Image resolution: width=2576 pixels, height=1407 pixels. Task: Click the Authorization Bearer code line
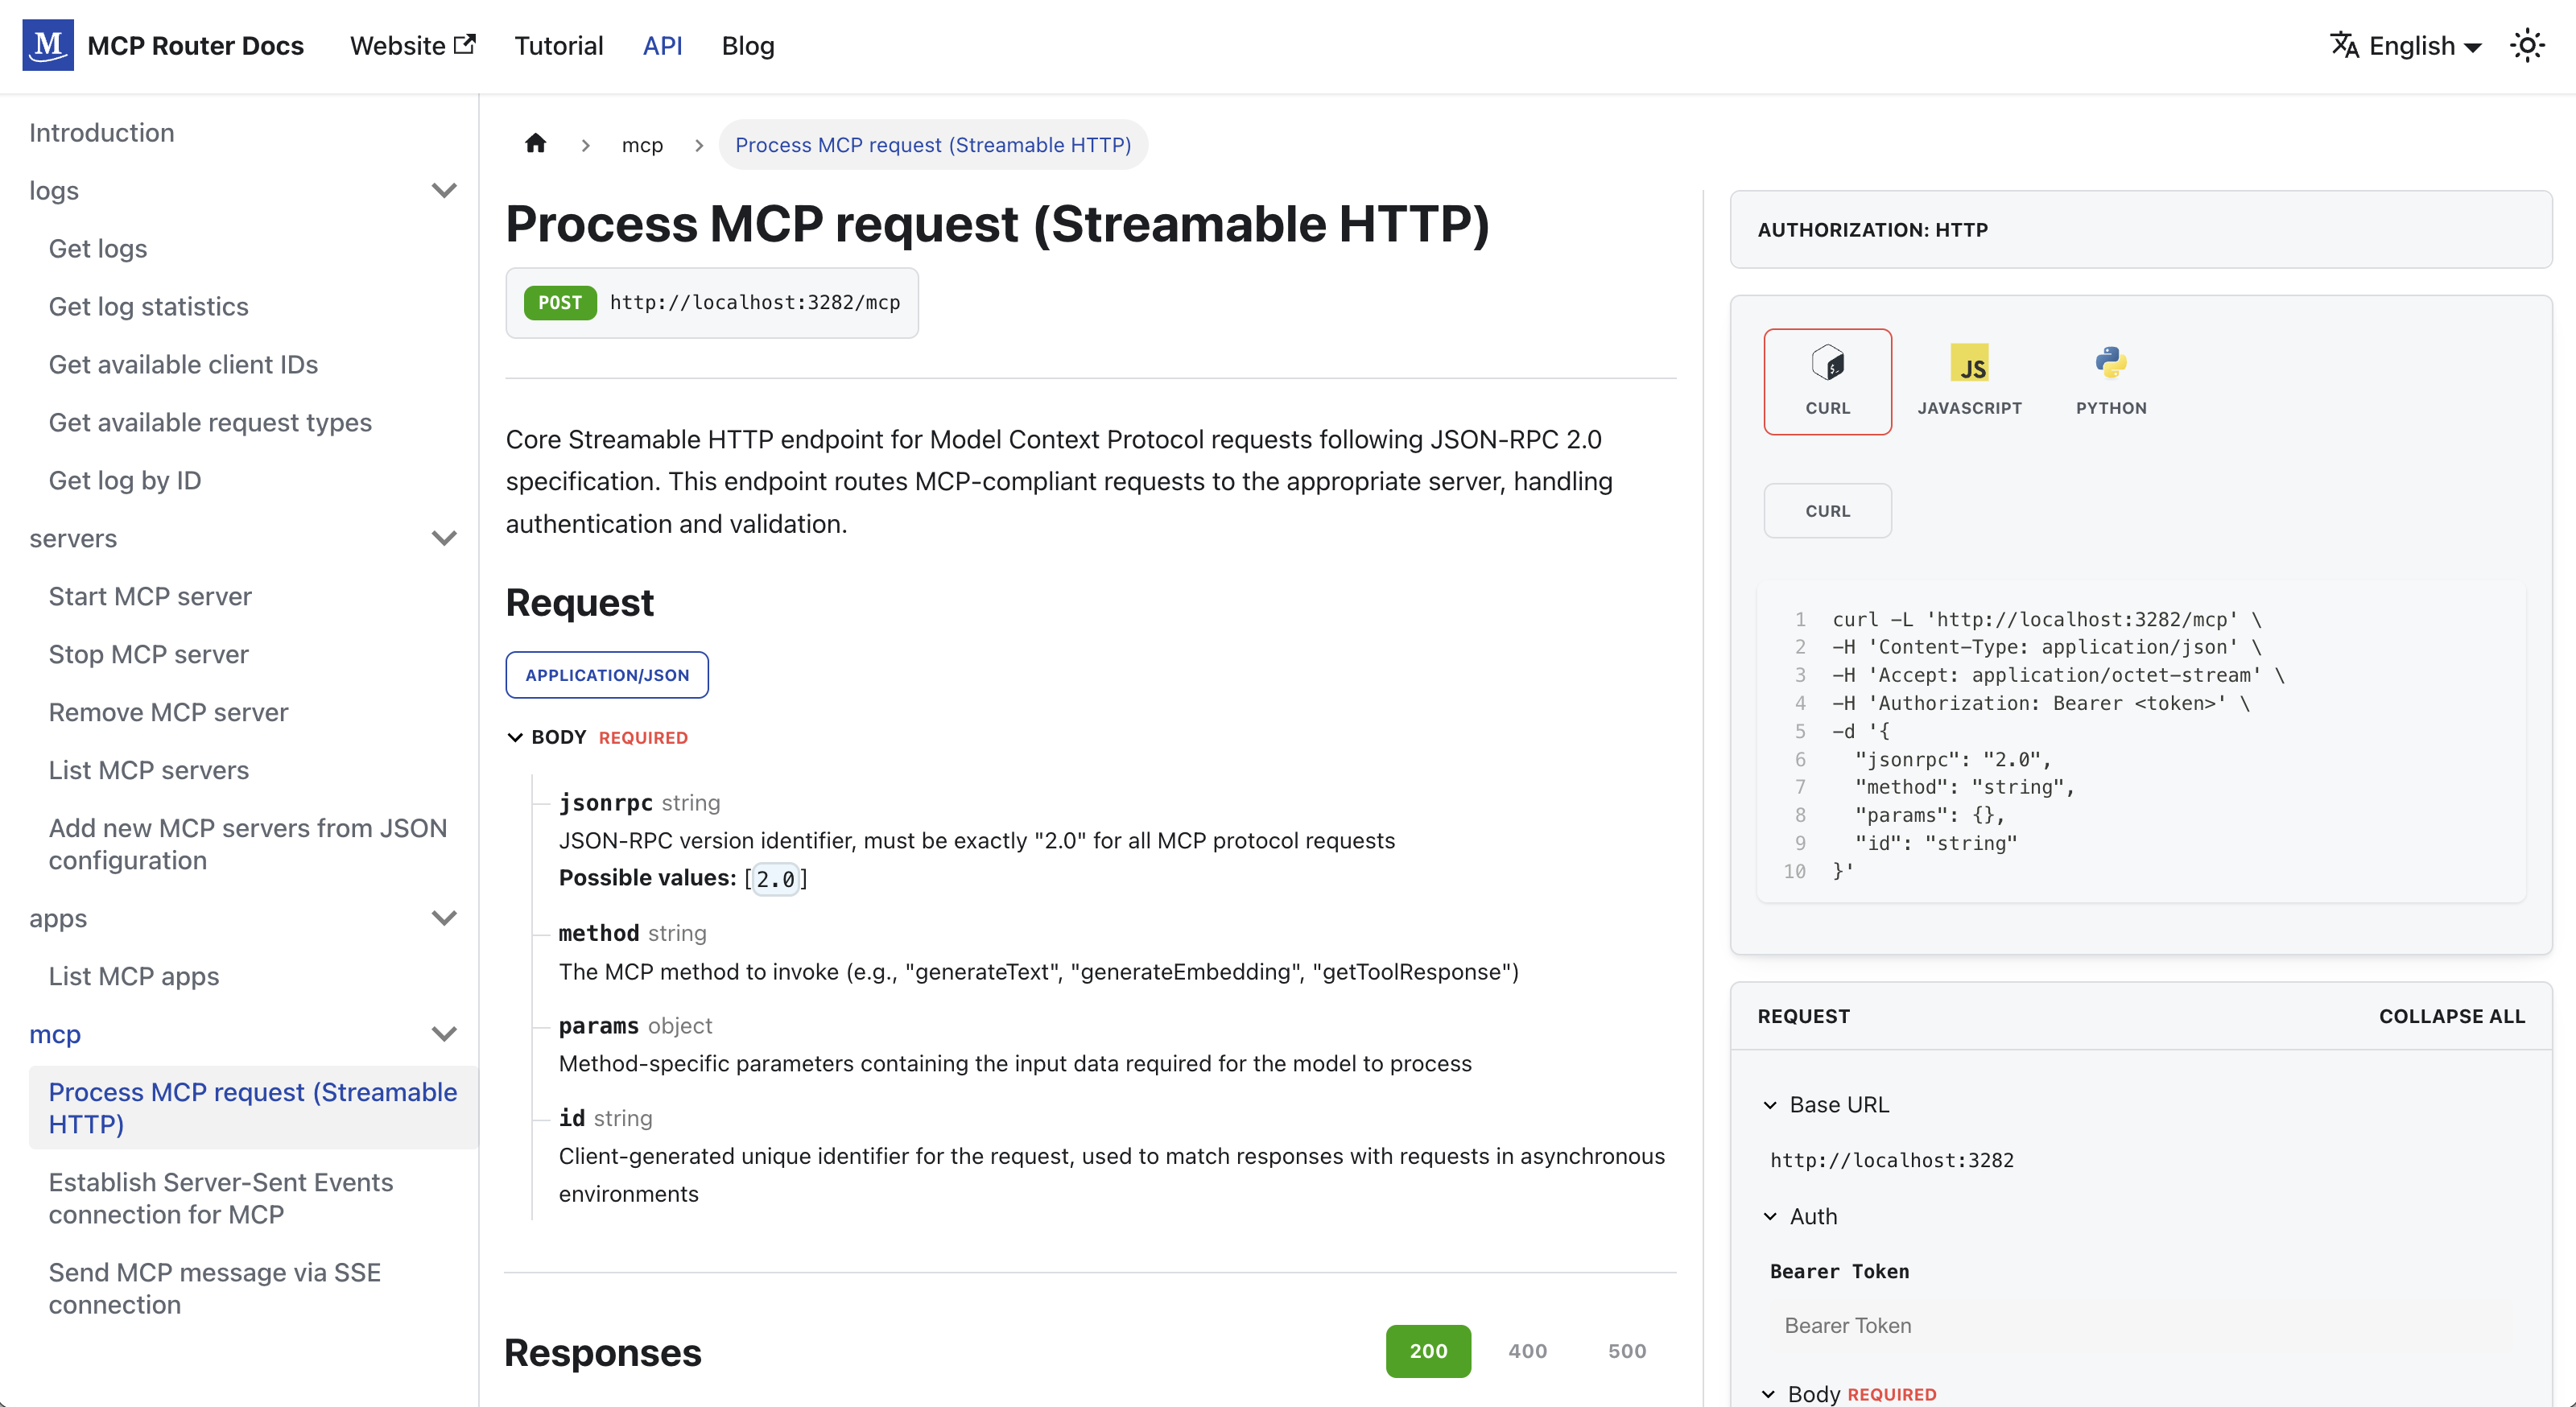(2041, 703)
